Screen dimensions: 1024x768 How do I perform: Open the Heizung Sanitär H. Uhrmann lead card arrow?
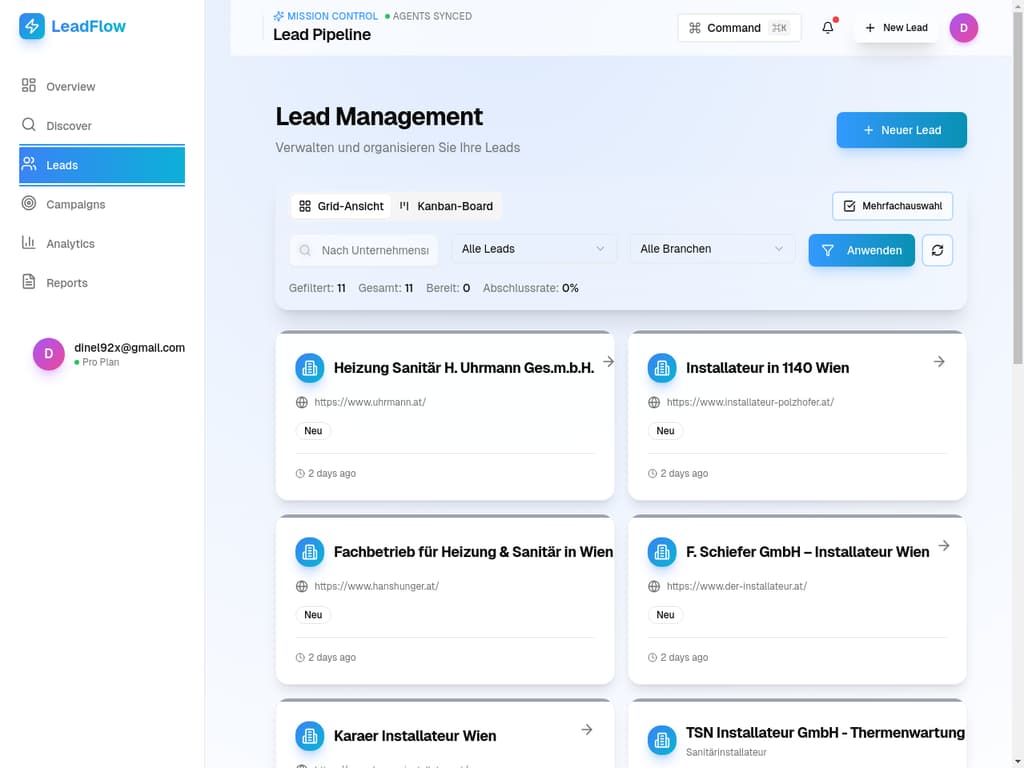point(608,363)
